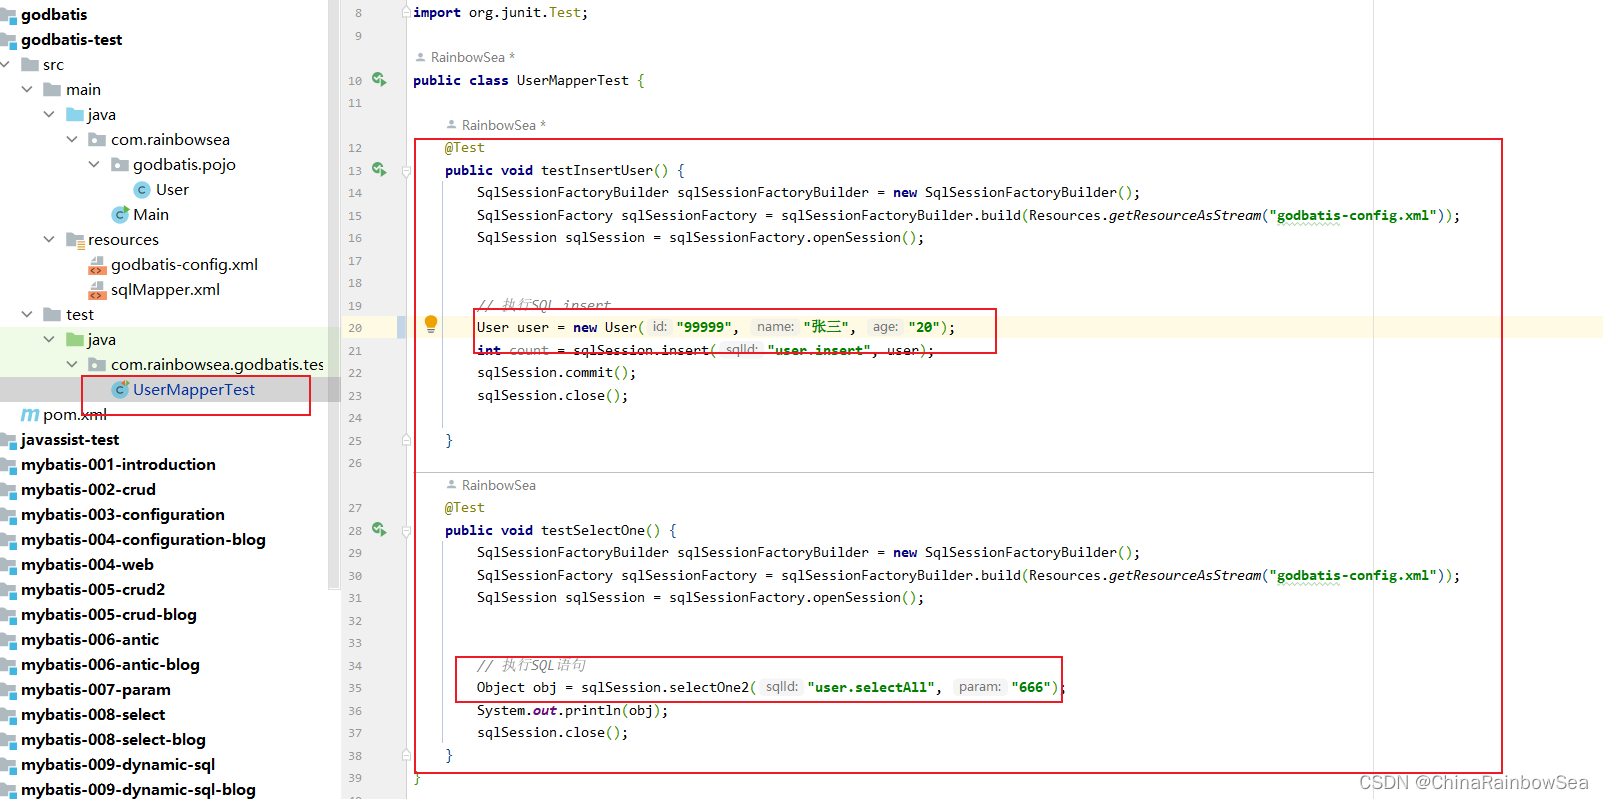Select mybatis-004-web module

(87, 565)
